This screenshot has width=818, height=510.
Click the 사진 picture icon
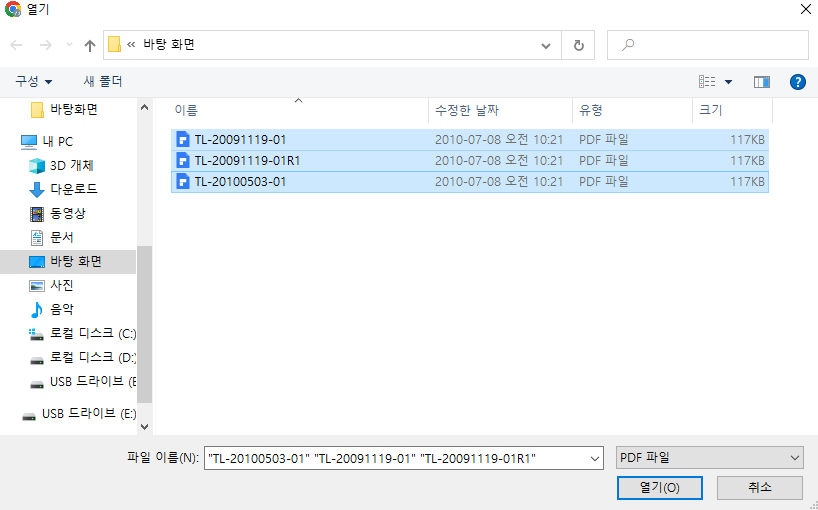point(37,286)
